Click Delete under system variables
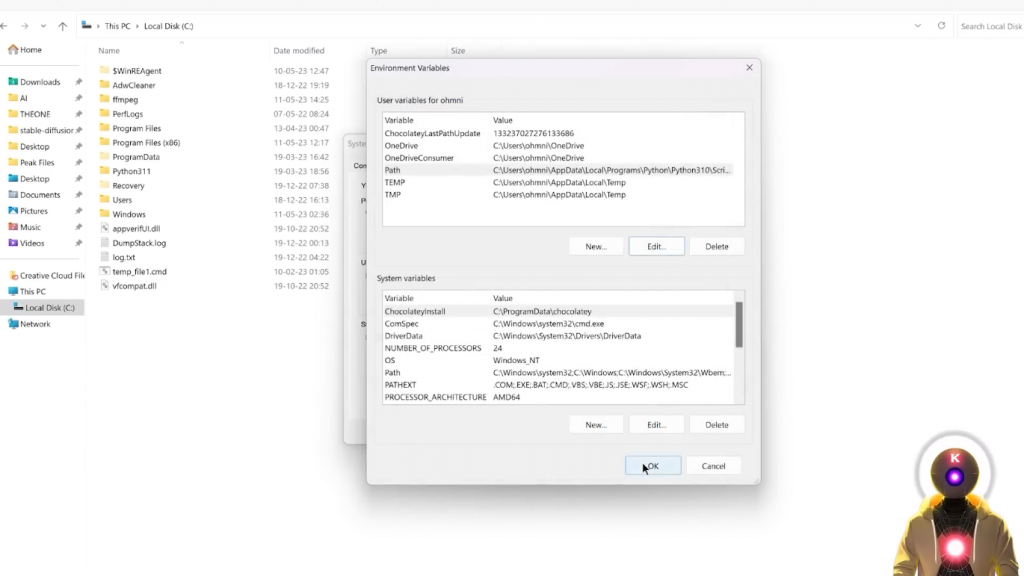Screen dimensions: 1024x576 click(716, 424)
